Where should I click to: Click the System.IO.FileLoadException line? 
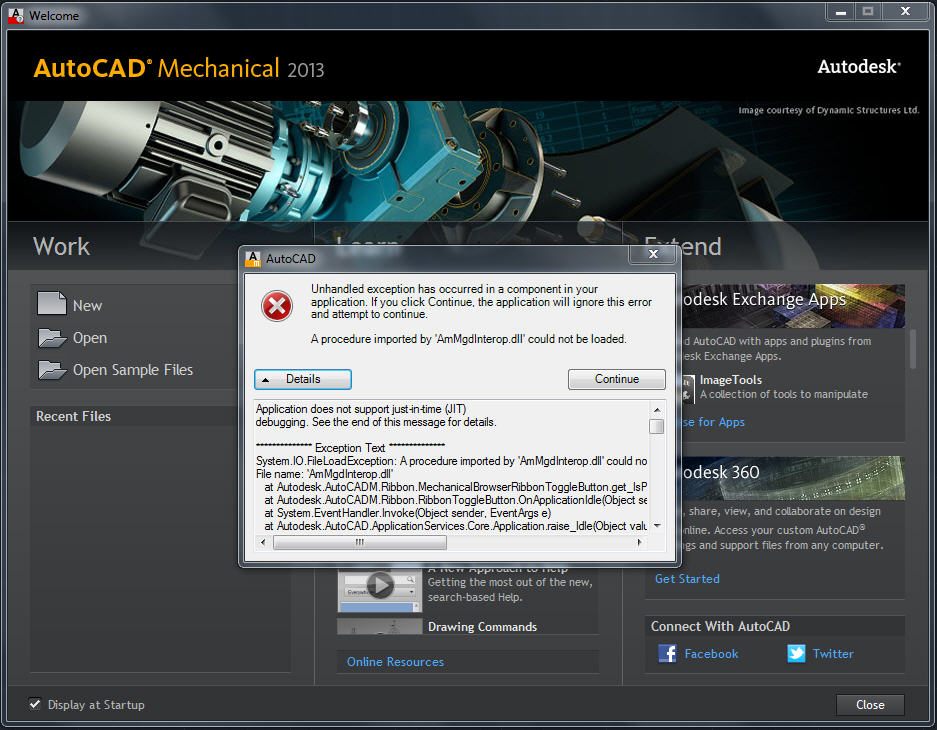click(x=452, y=461)
